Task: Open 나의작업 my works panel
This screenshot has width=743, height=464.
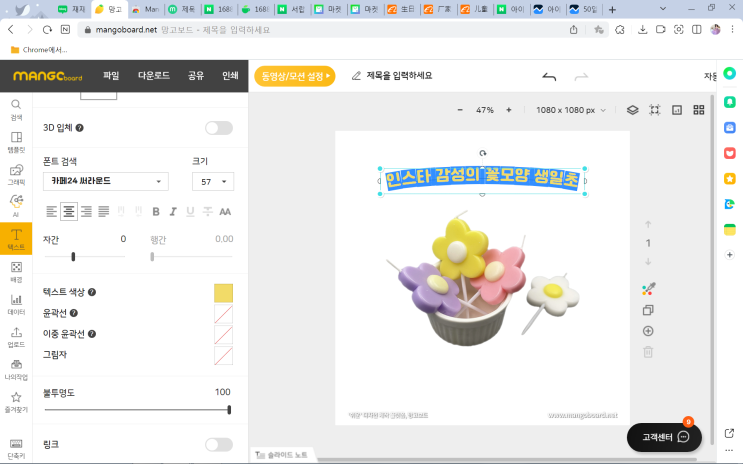Action: [x=16, y=370]
